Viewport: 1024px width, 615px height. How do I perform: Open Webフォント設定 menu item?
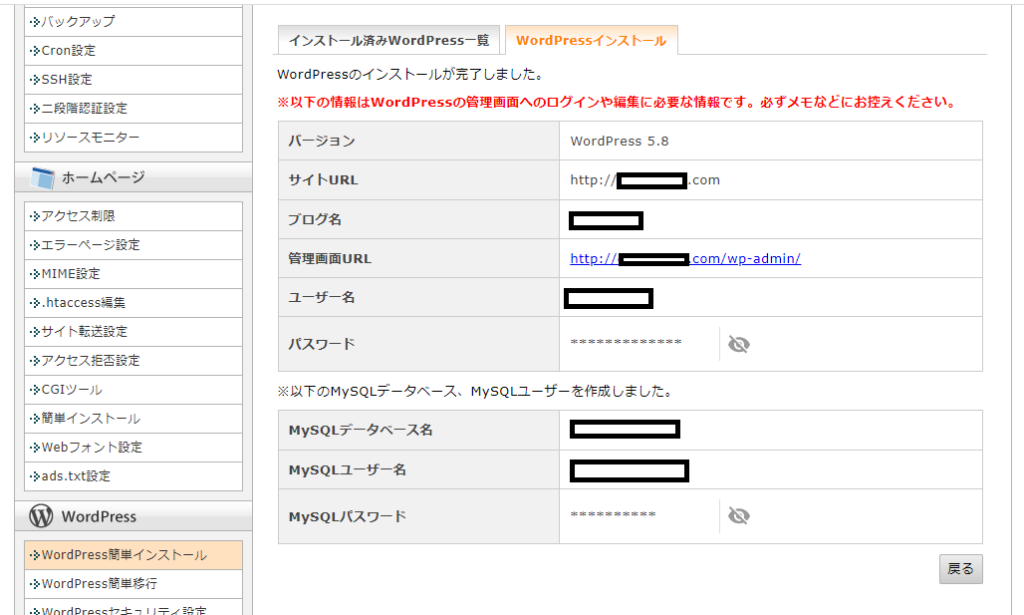[133, 447]
